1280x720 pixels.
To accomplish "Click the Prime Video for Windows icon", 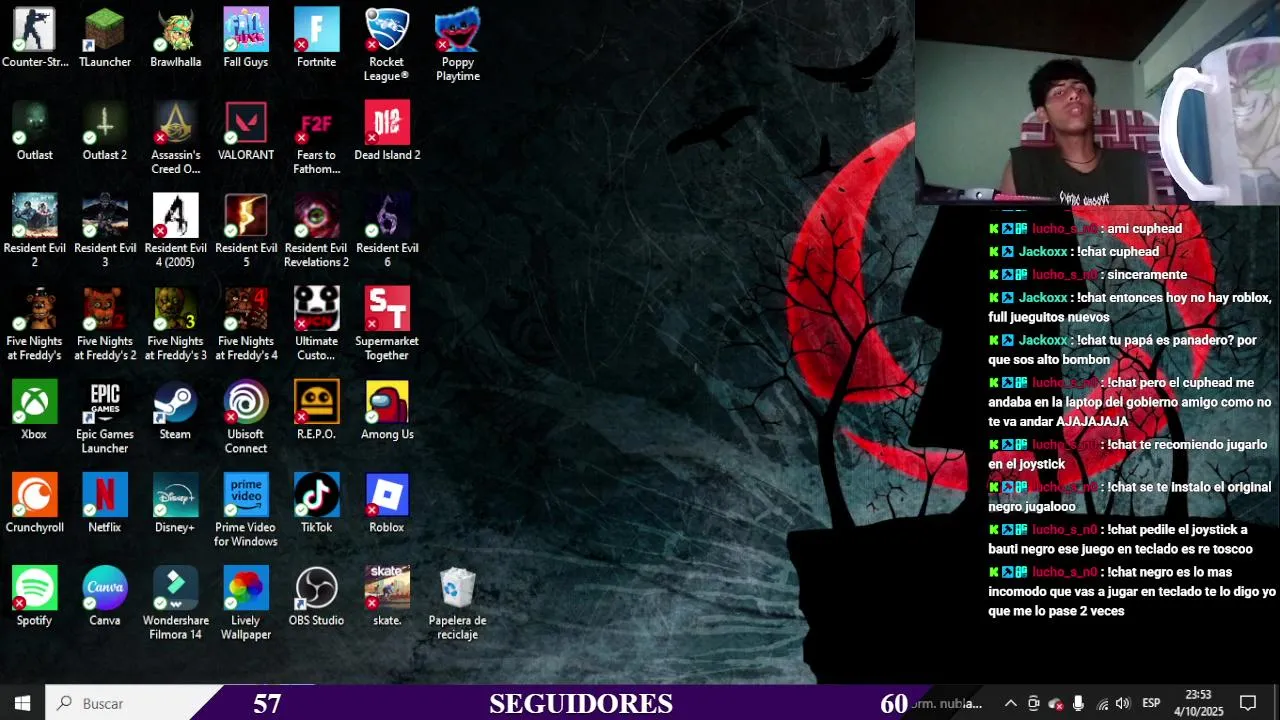I will 246,510.
